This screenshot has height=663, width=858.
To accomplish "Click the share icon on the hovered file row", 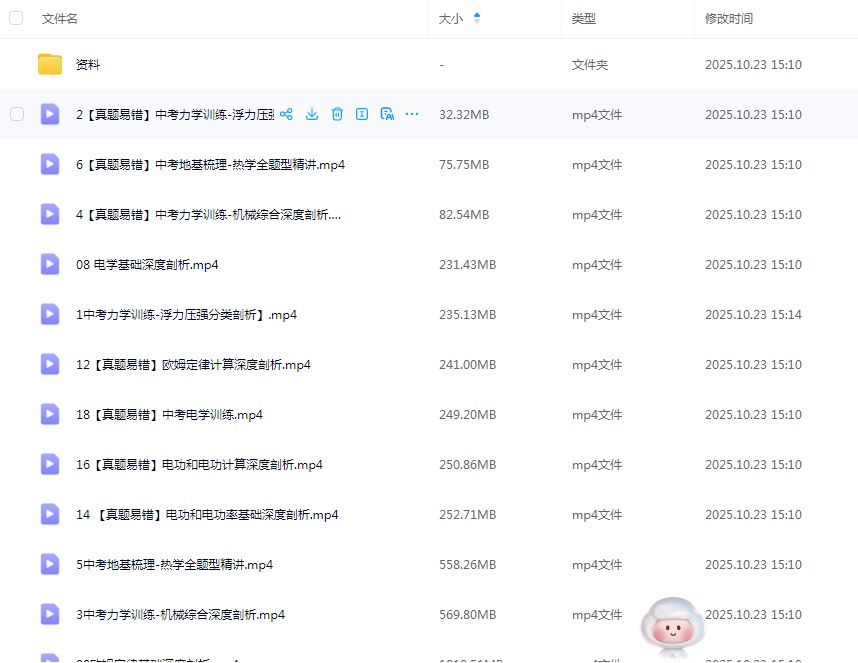I will 287,115.
